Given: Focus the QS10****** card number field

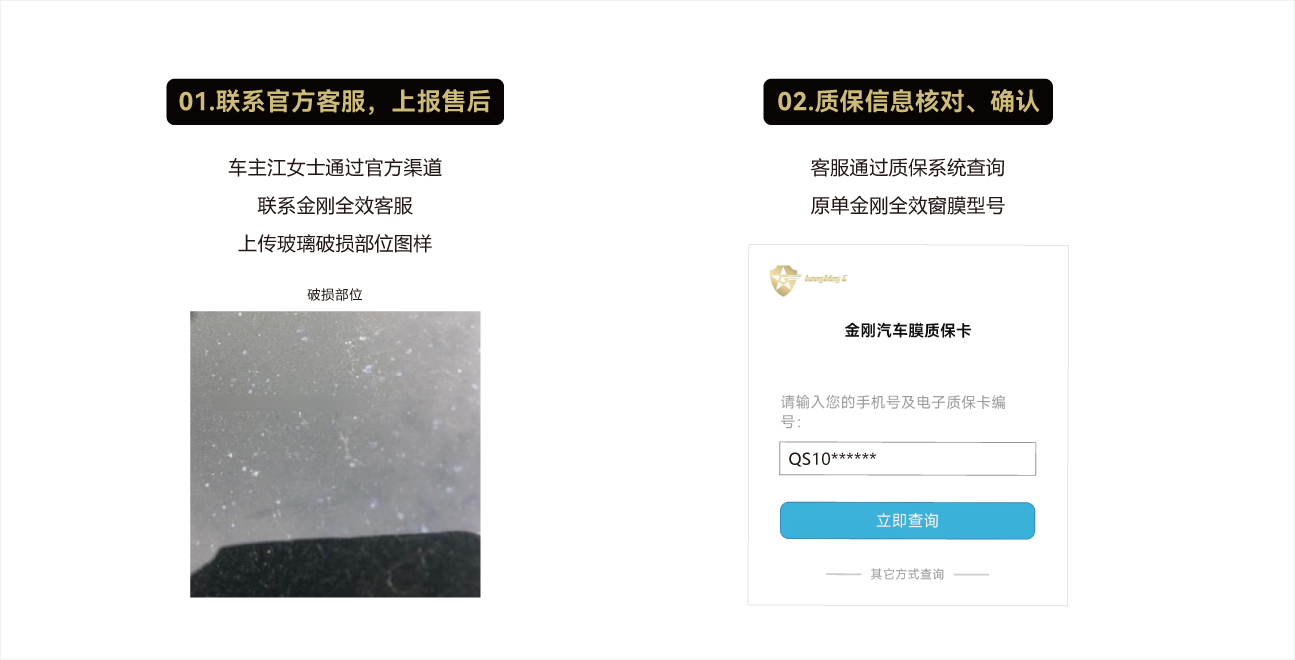Looking at the screenshot, I should coord(907,459).
